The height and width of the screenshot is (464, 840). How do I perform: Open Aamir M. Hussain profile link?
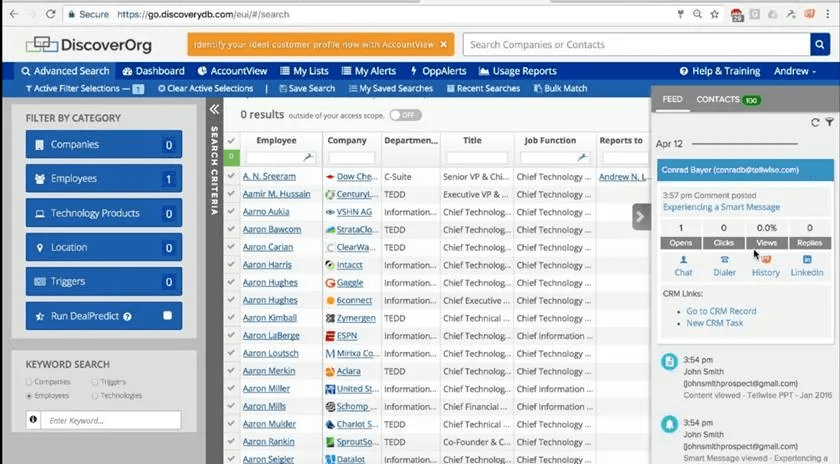click(x=276, y=194)
